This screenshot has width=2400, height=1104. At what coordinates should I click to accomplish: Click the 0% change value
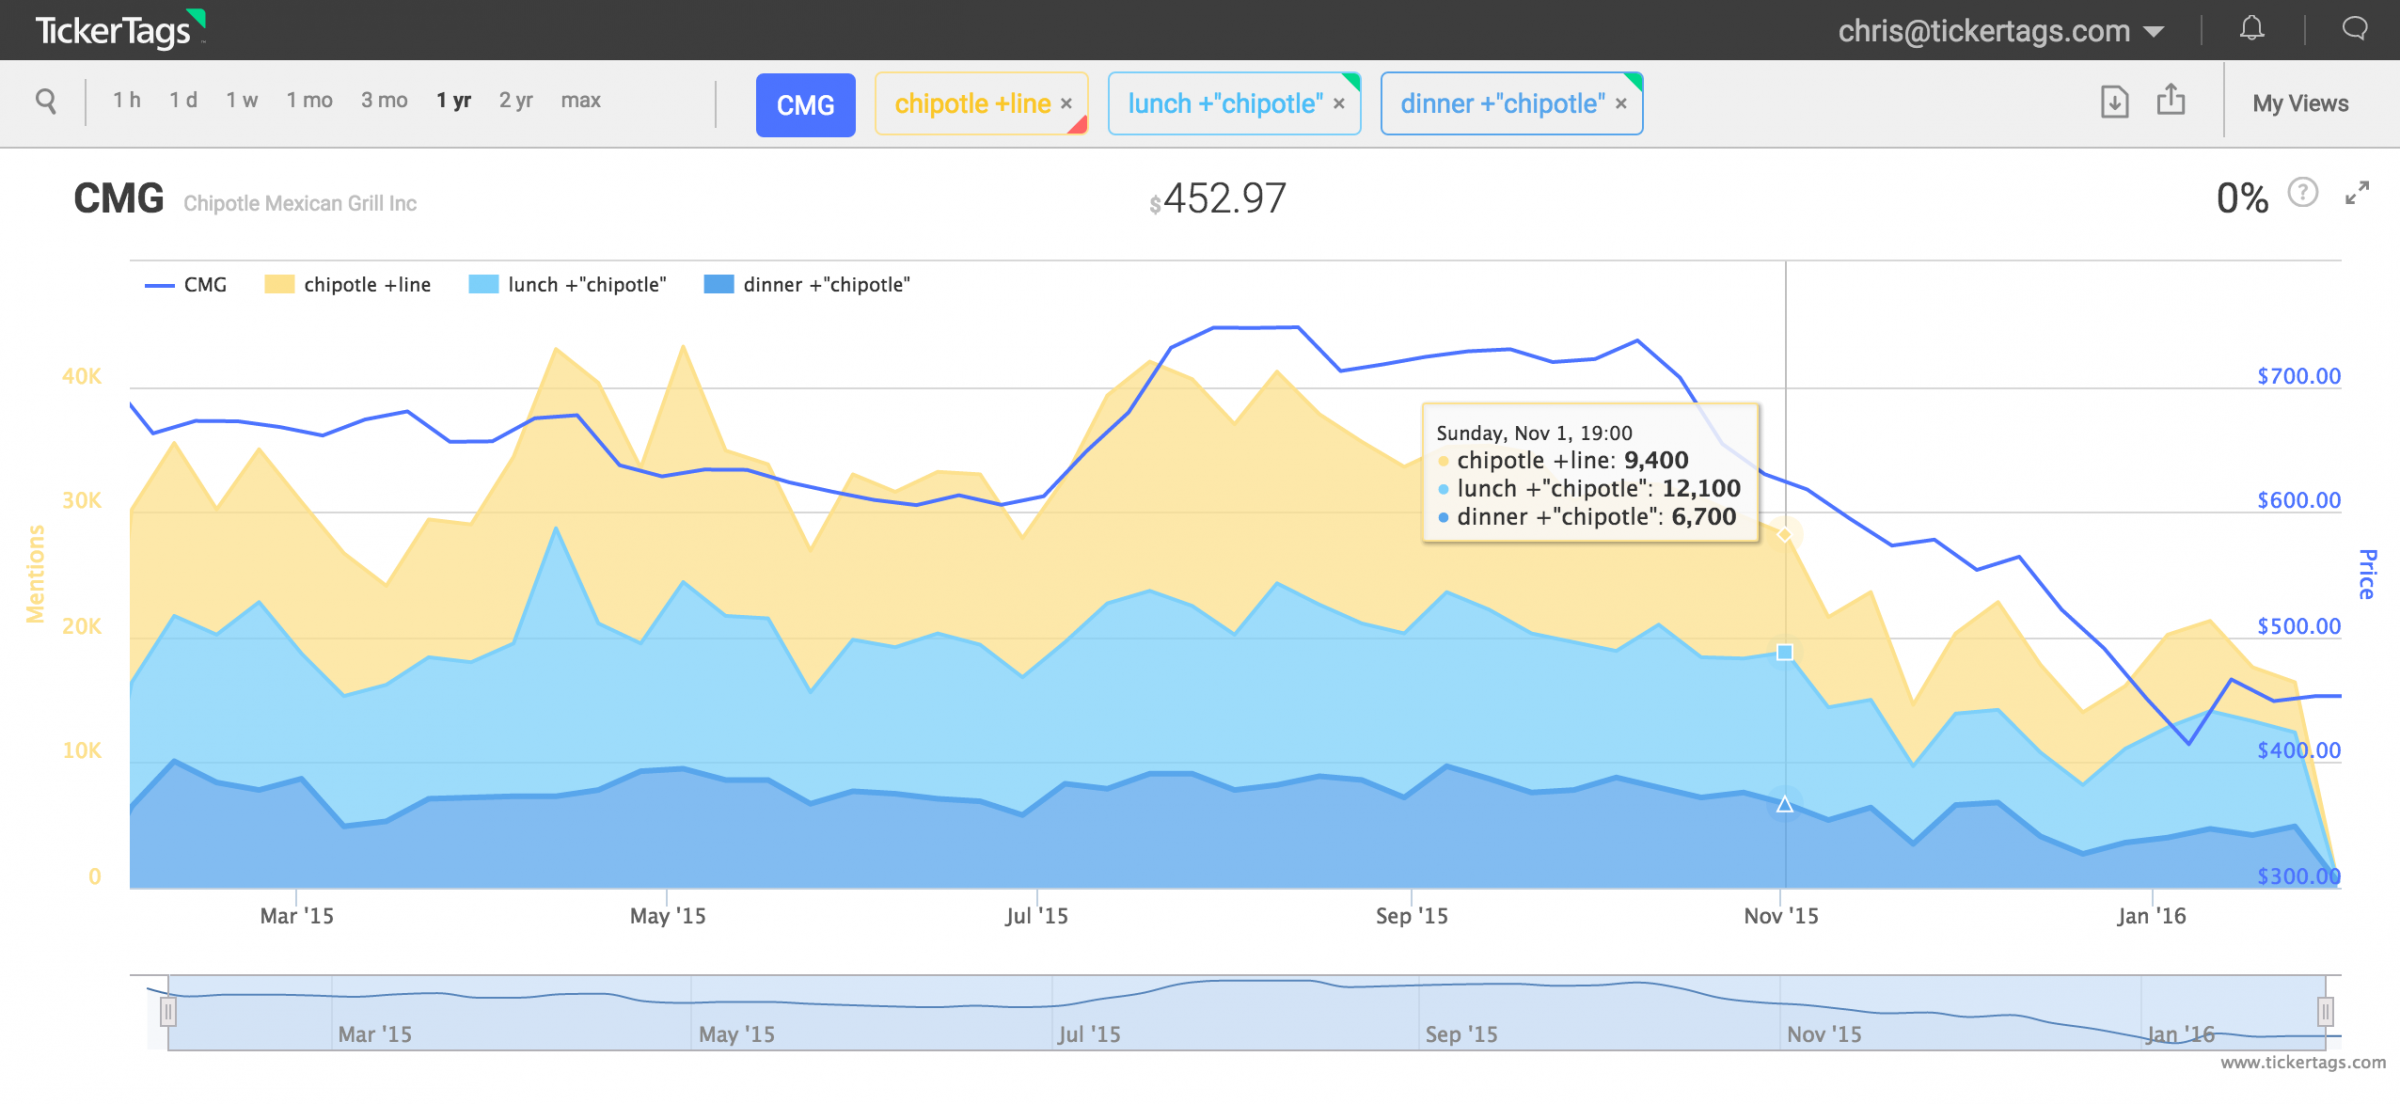2242,198
